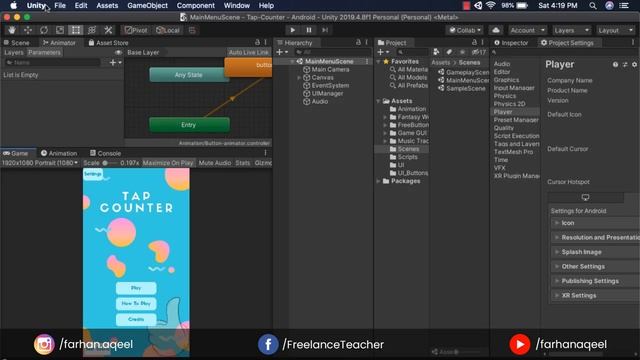Select the Rect tool

pos(76,30)
